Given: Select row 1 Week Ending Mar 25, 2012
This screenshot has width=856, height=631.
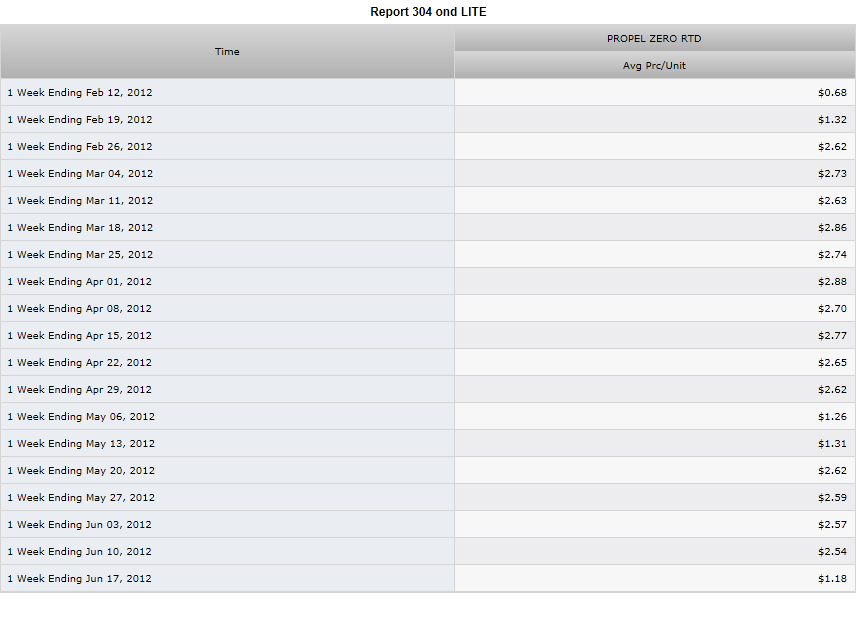Looking at the screenshot, I should 428,254.
